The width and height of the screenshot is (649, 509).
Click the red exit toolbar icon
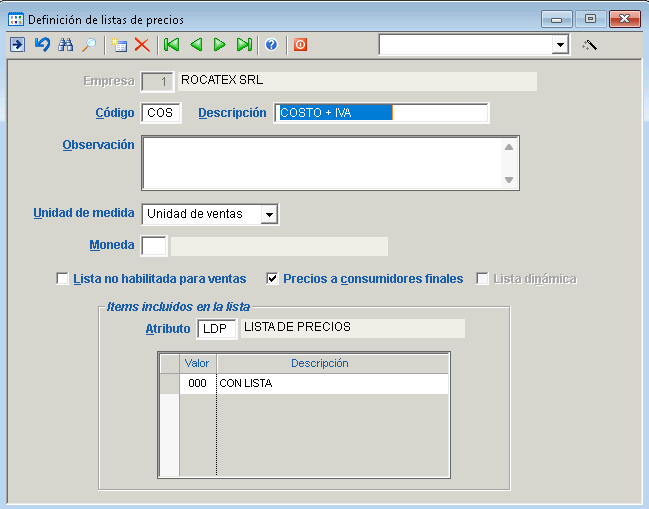pyautogui.click(x=300, y=45)
